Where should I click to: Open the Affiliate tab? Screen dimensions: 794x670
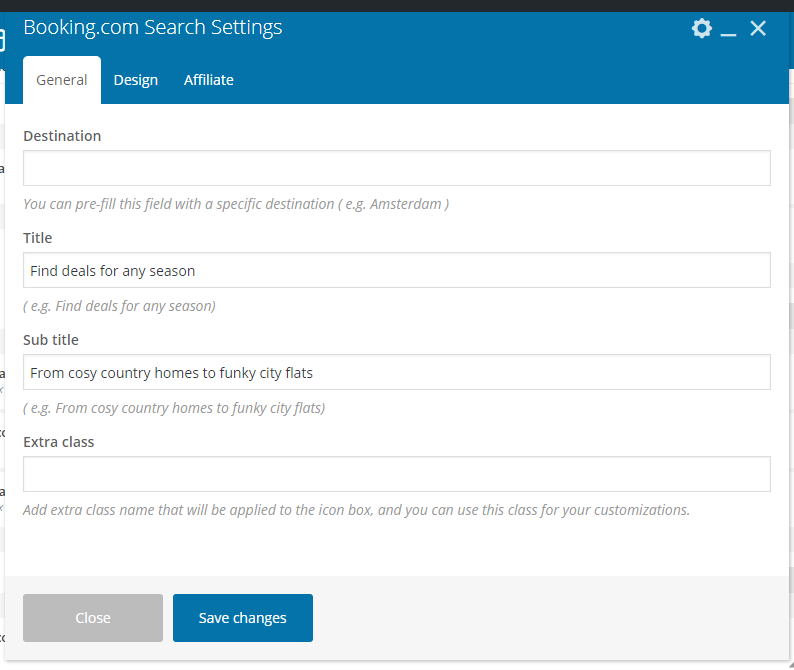point(209,80)
